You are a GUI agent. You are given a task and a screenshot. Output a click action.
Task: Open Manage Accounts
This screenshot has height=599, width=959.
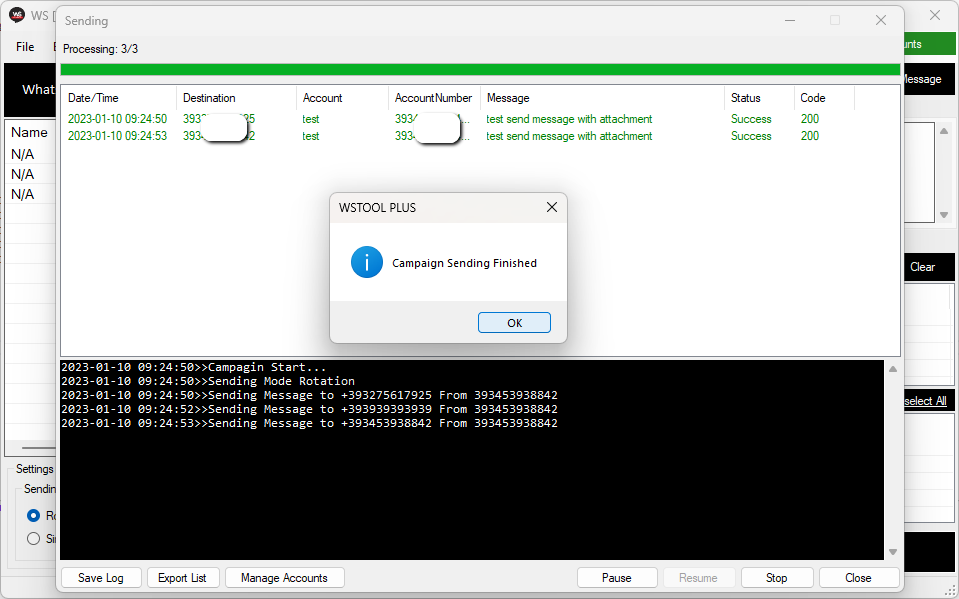pos(284,578)
